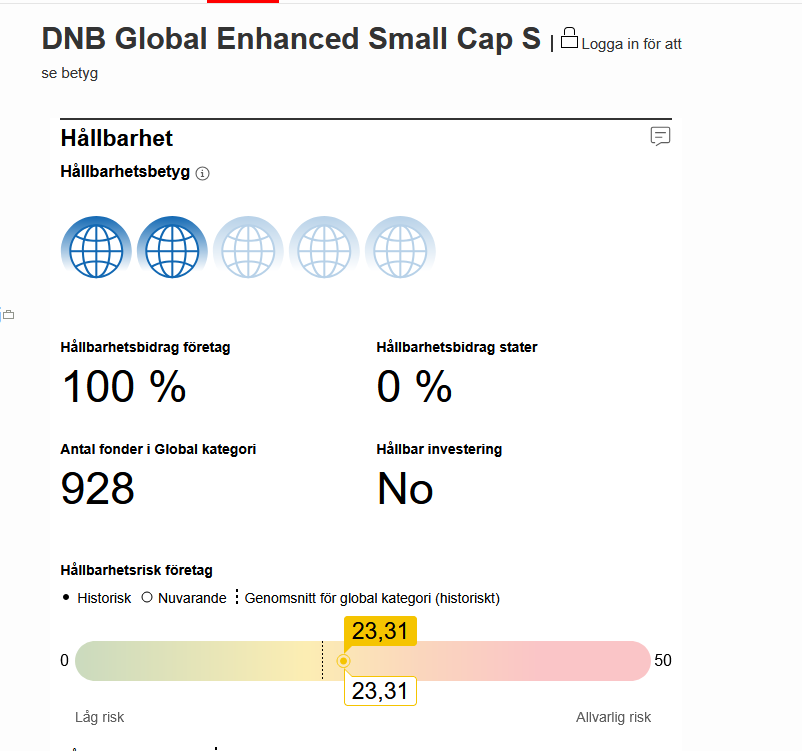802x751 pixels.
Task: Click the 'Låg risk' scale label
Action: pos(100,717)
